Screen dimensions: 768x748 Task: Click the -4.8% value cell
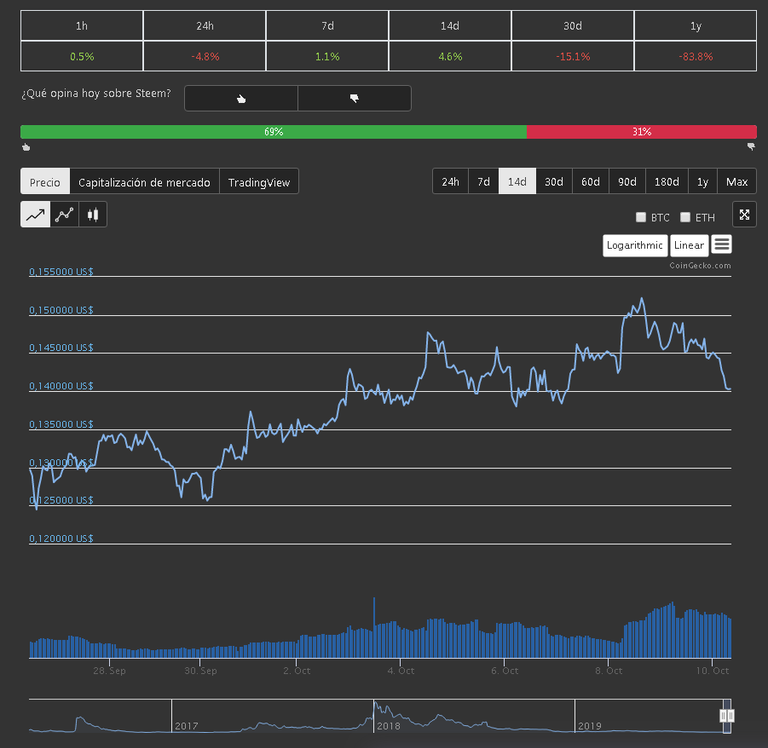point(205,56)
